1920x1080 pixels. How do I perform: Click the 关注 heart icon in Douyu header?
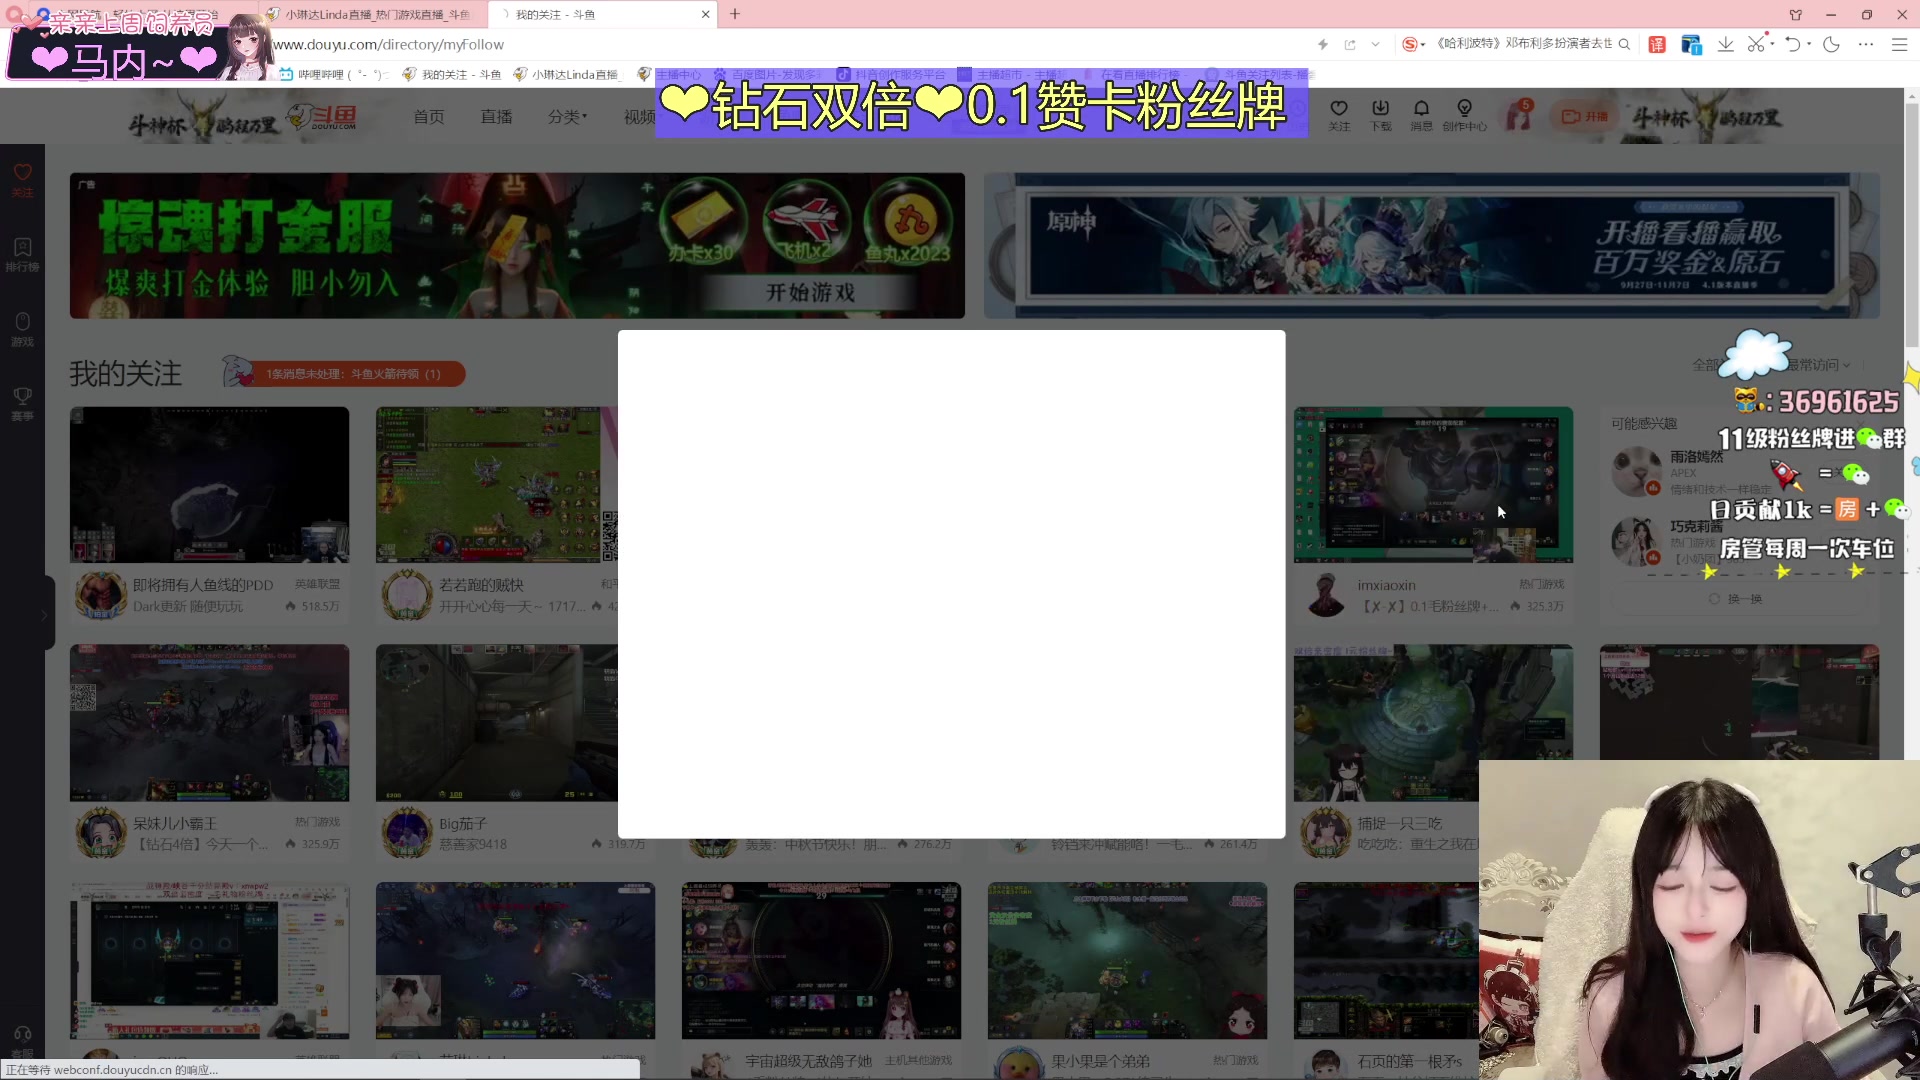coord(1339,115)
